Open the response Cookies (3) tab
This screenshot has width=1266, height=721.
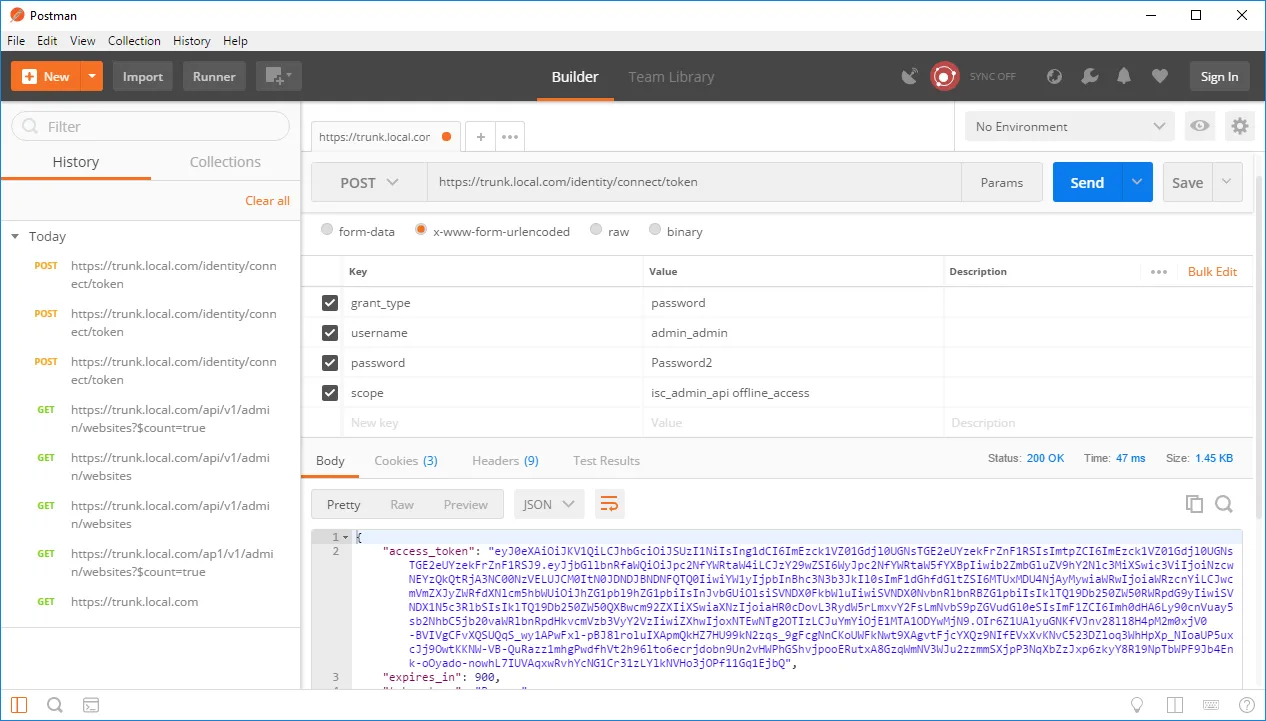(406, 461)
